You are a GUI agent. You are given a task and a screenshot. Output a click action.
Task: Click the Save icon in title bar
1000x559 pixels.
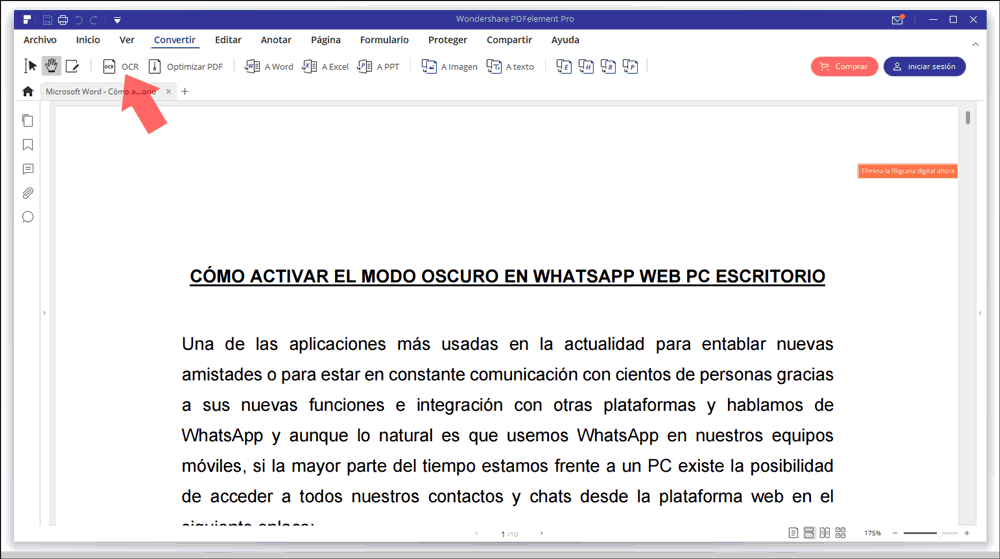pyautogui.click(x=47, y=20)
